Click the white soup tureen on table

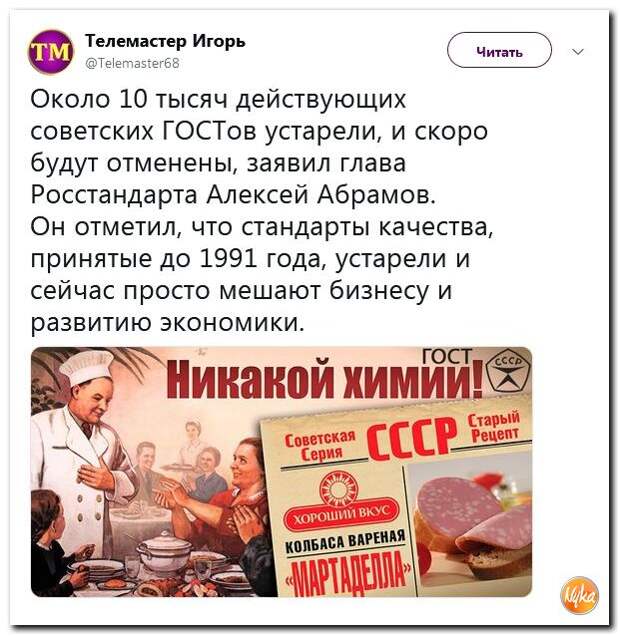click(x=163, y=550)
